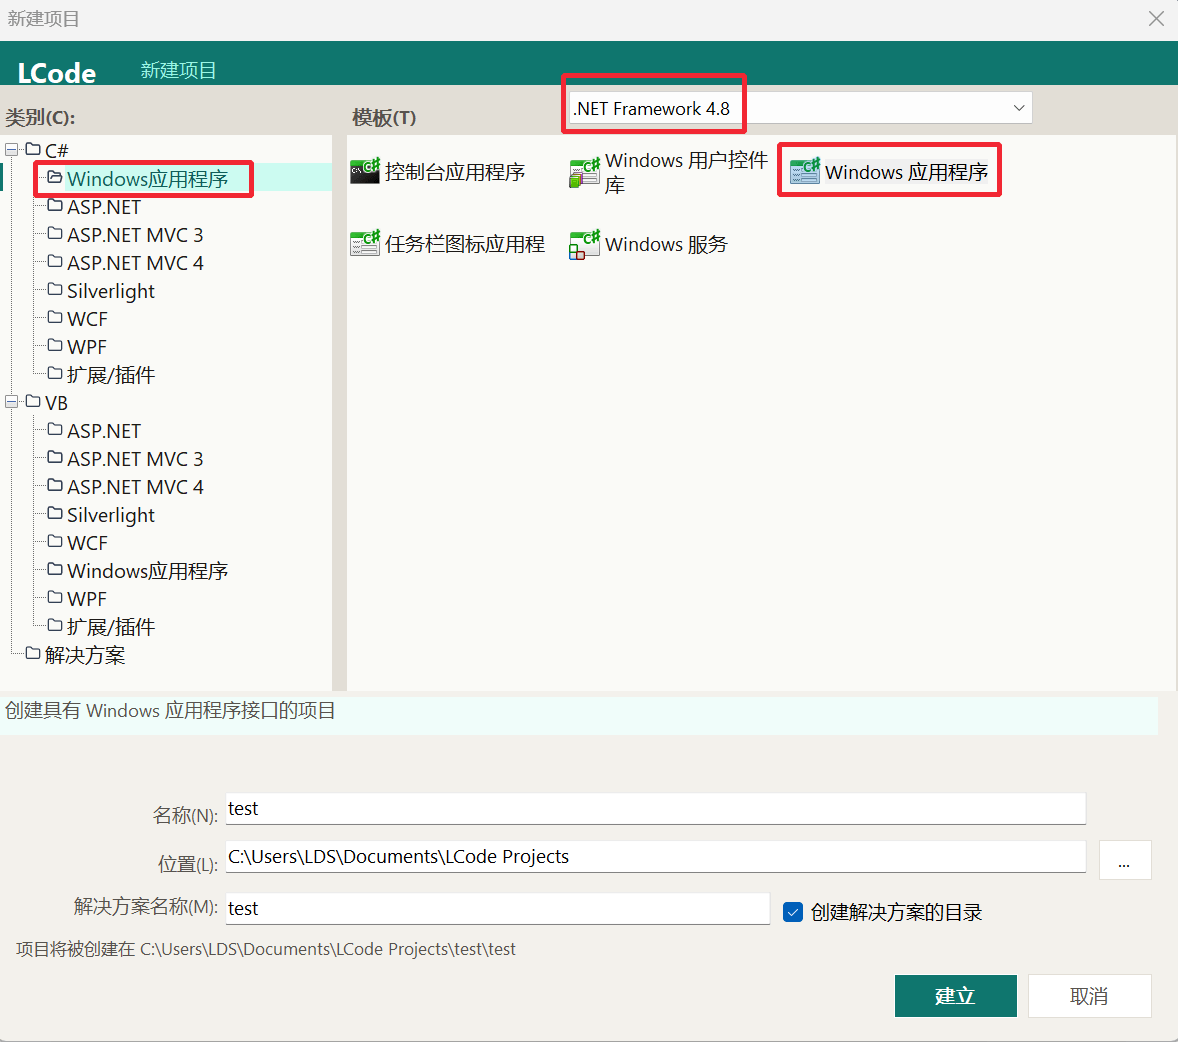
Task: Select Windows应用程序 under VB
Action: 147,571
